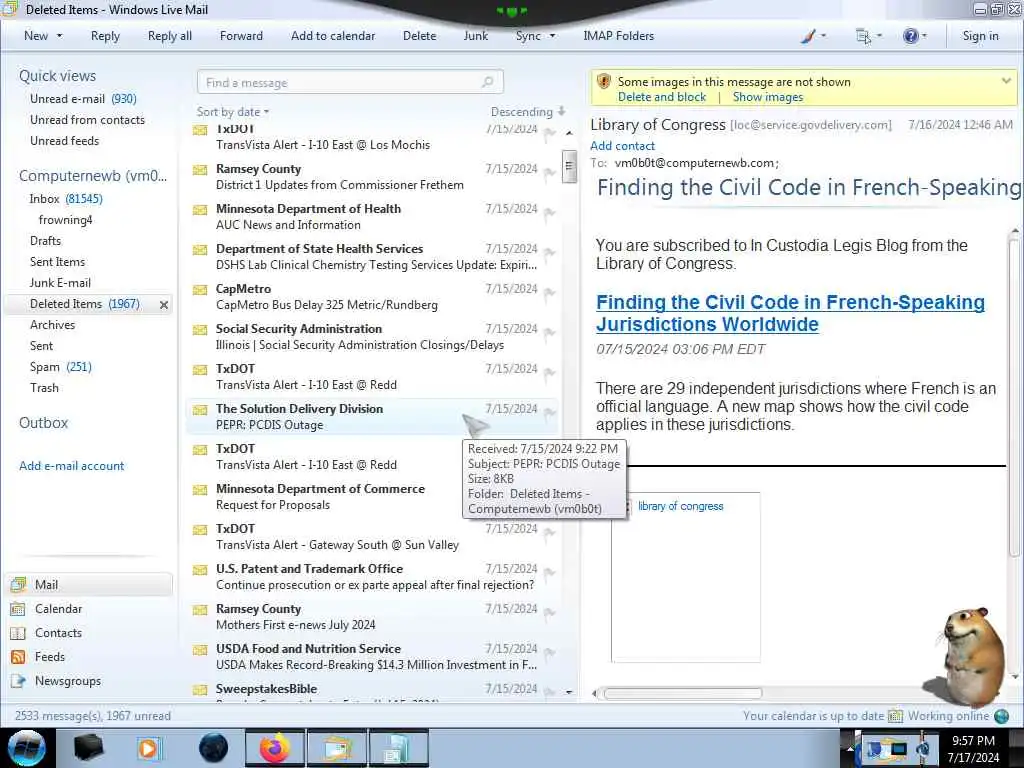Open the Mail shortcut icon
This screenshot has width=1024, height=768.
coord(18,584)
